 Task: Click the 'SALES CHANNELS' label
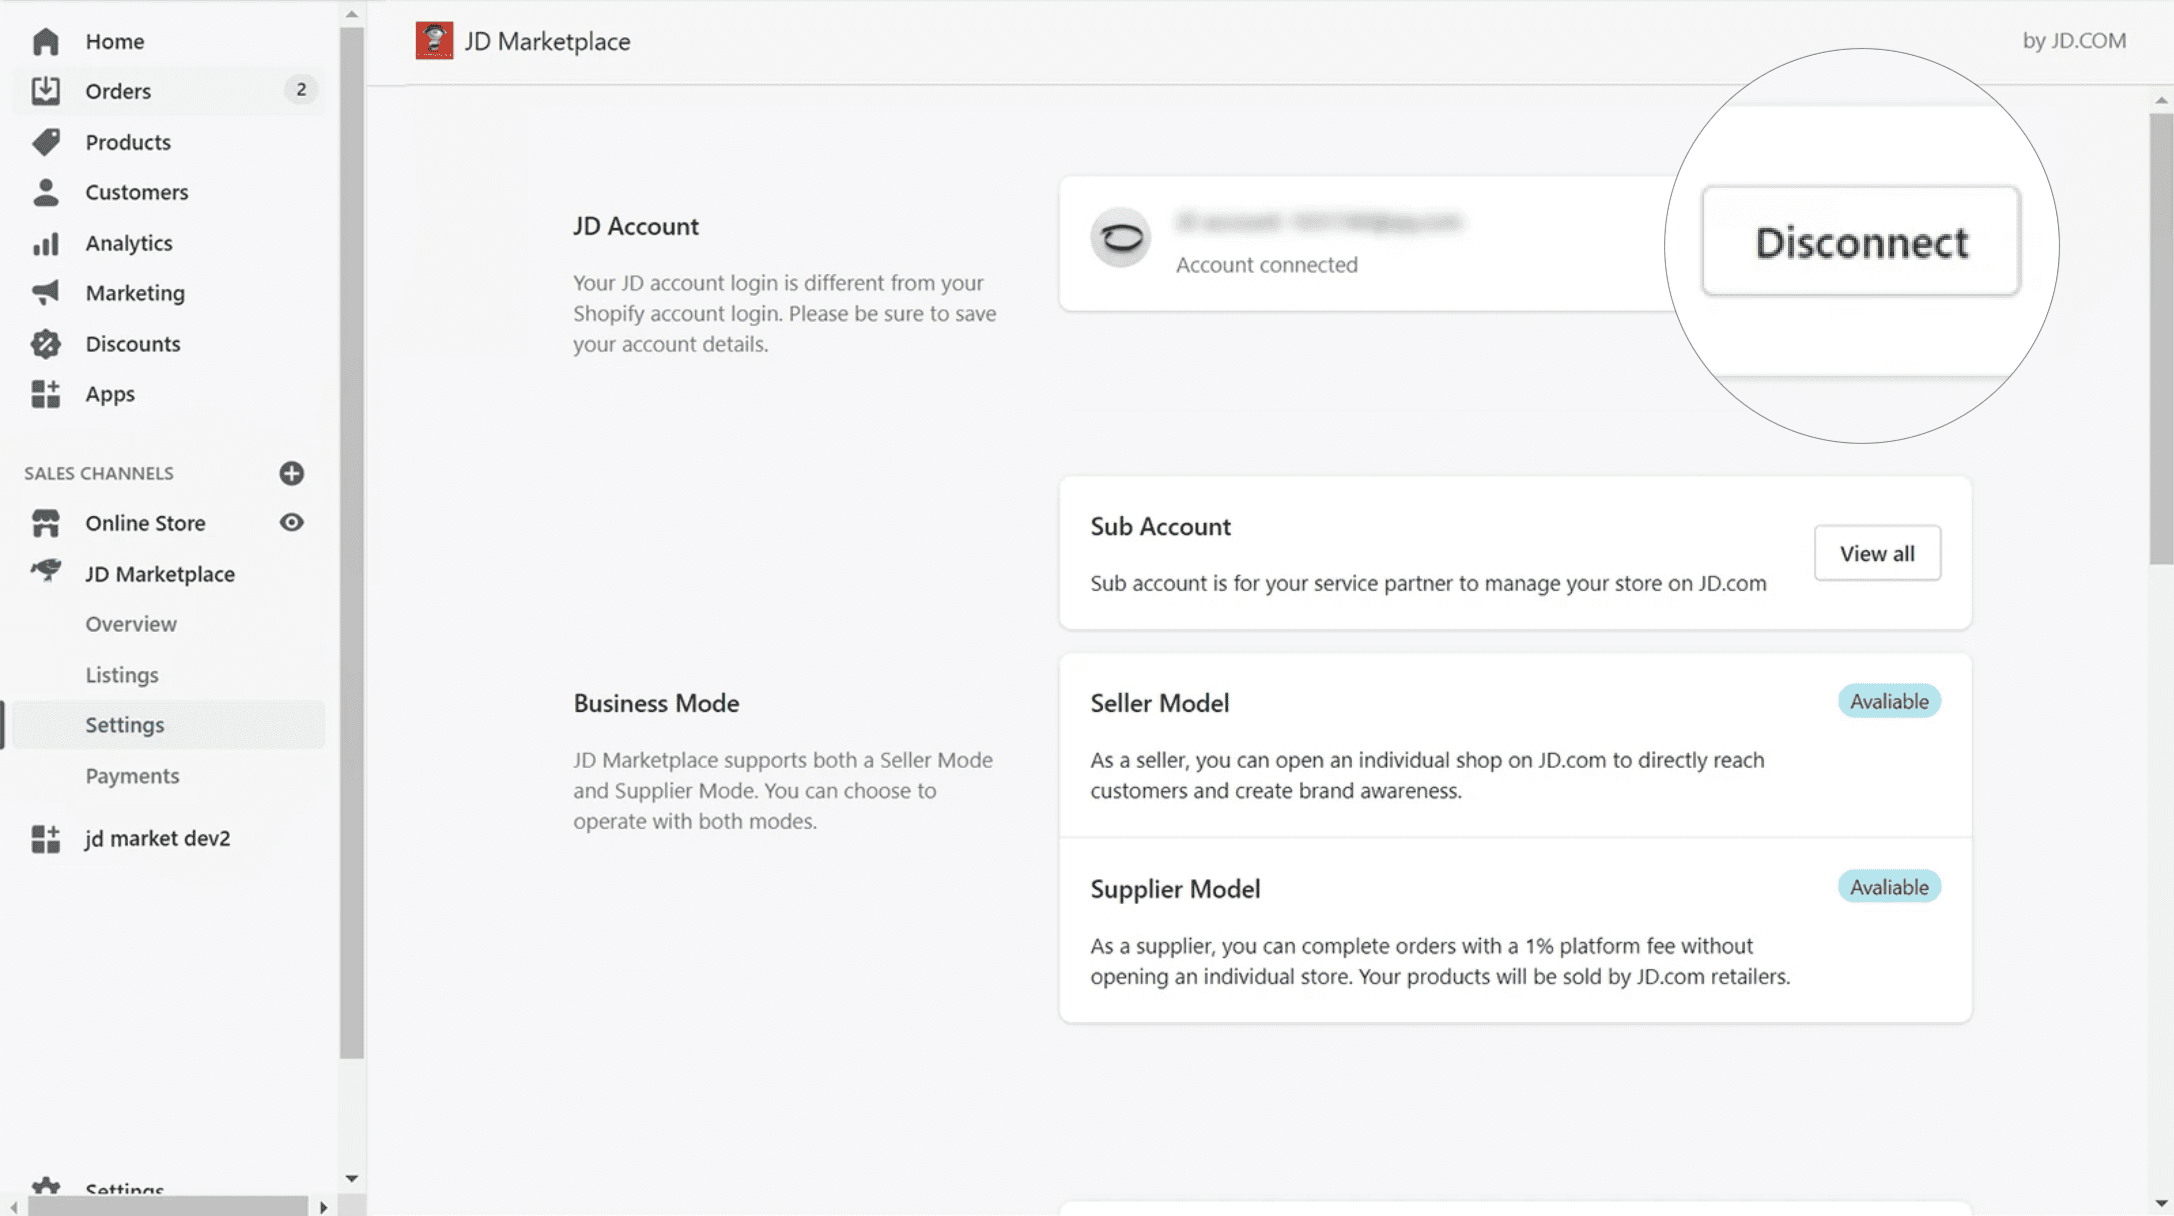pos(99,473)
